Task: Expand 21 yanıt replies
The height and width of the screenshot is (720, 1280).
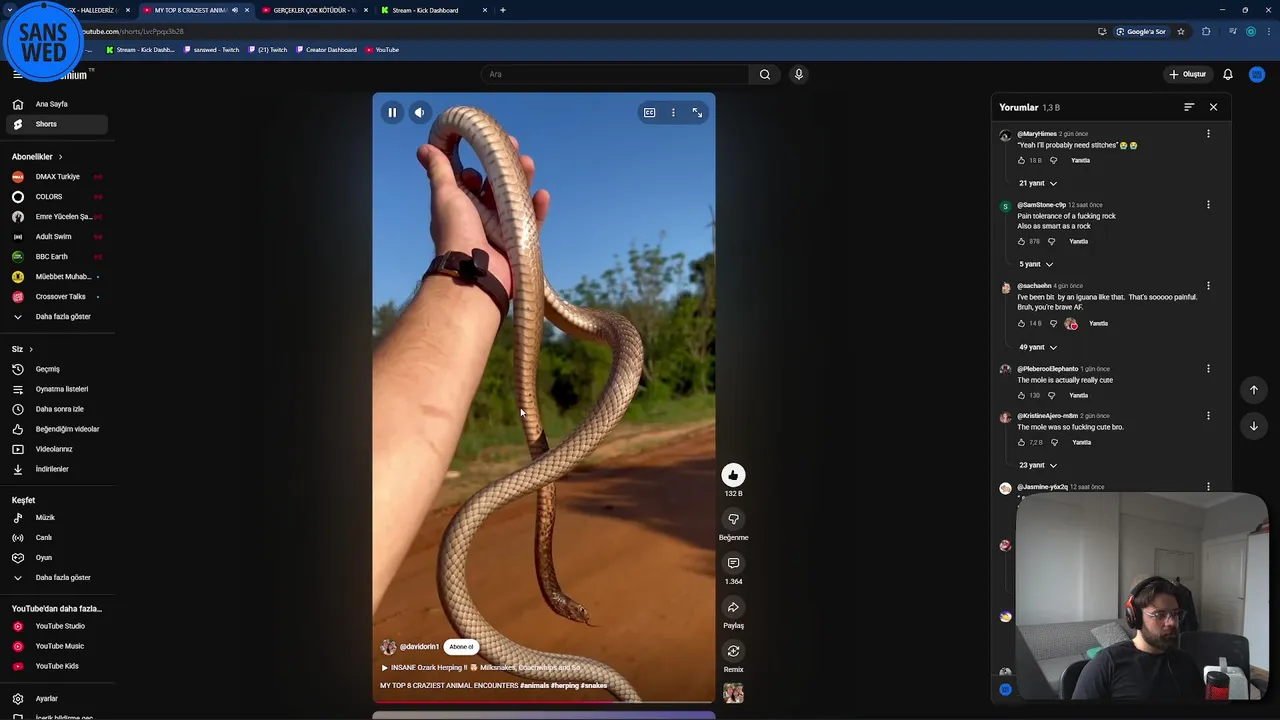Action: pyautogui.click(x=1038, y=183)
